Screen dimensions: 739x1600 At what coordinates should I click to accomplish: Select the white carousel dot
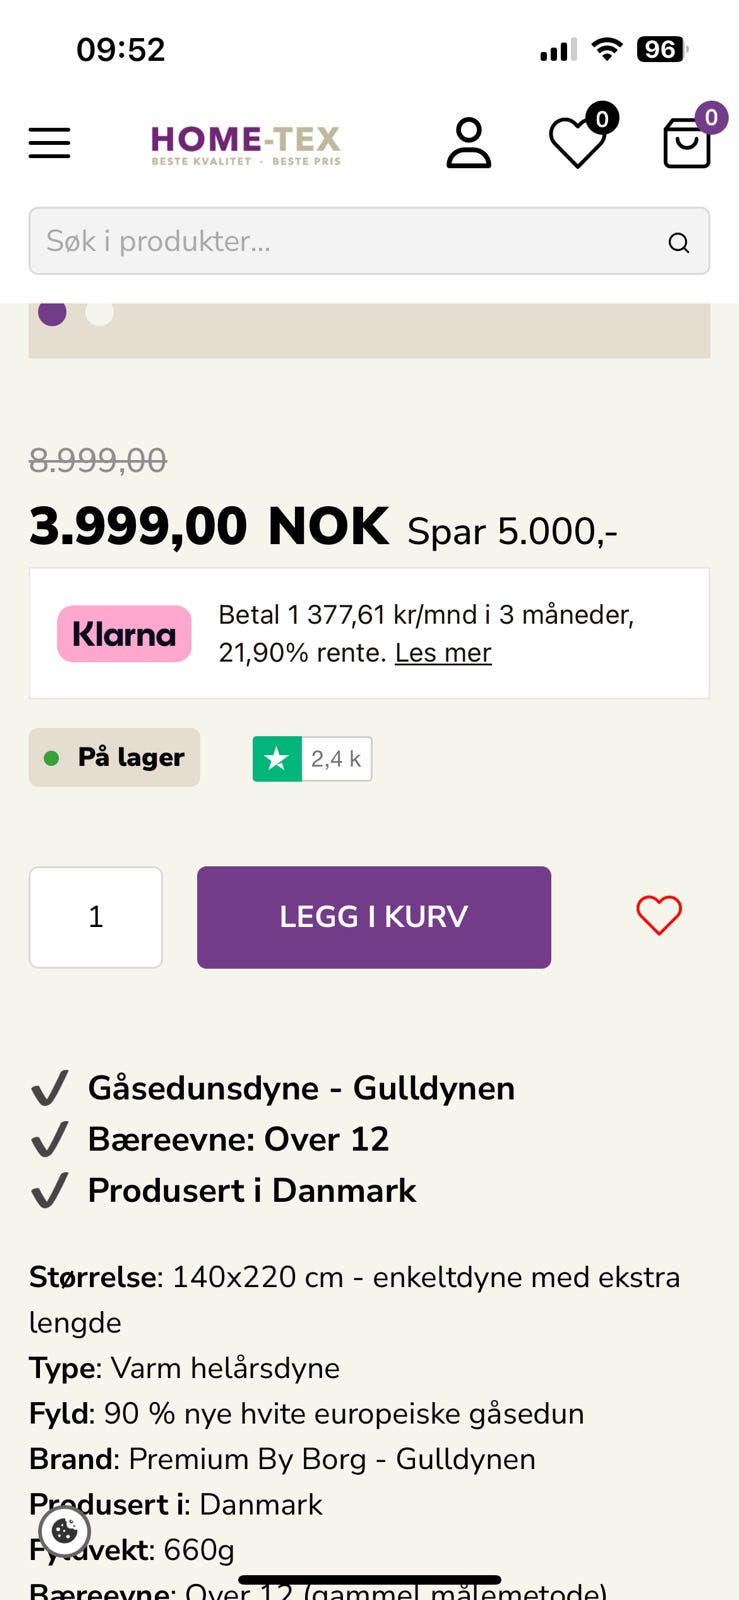pyautogui.click(x=99, y=312)
